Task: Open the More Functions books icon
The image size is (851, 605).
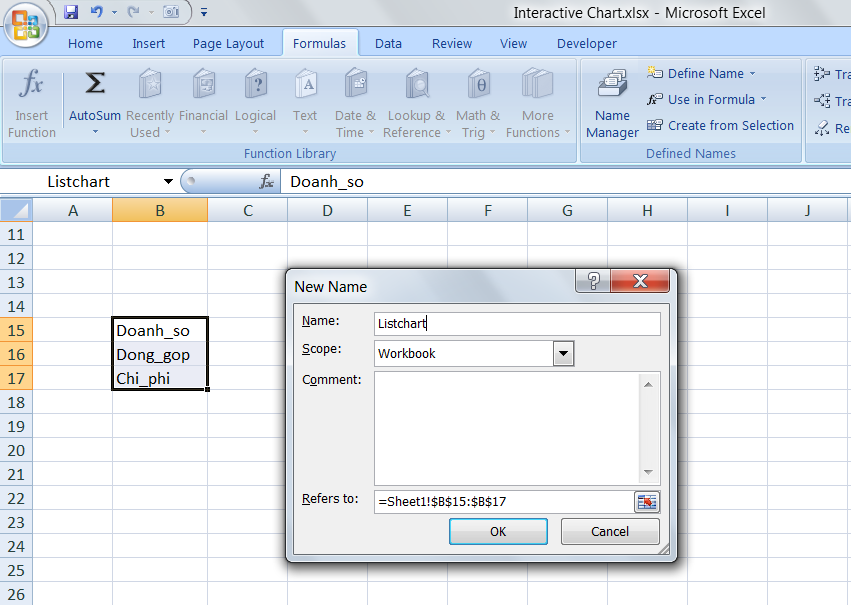Action: (x=537, y=84)
